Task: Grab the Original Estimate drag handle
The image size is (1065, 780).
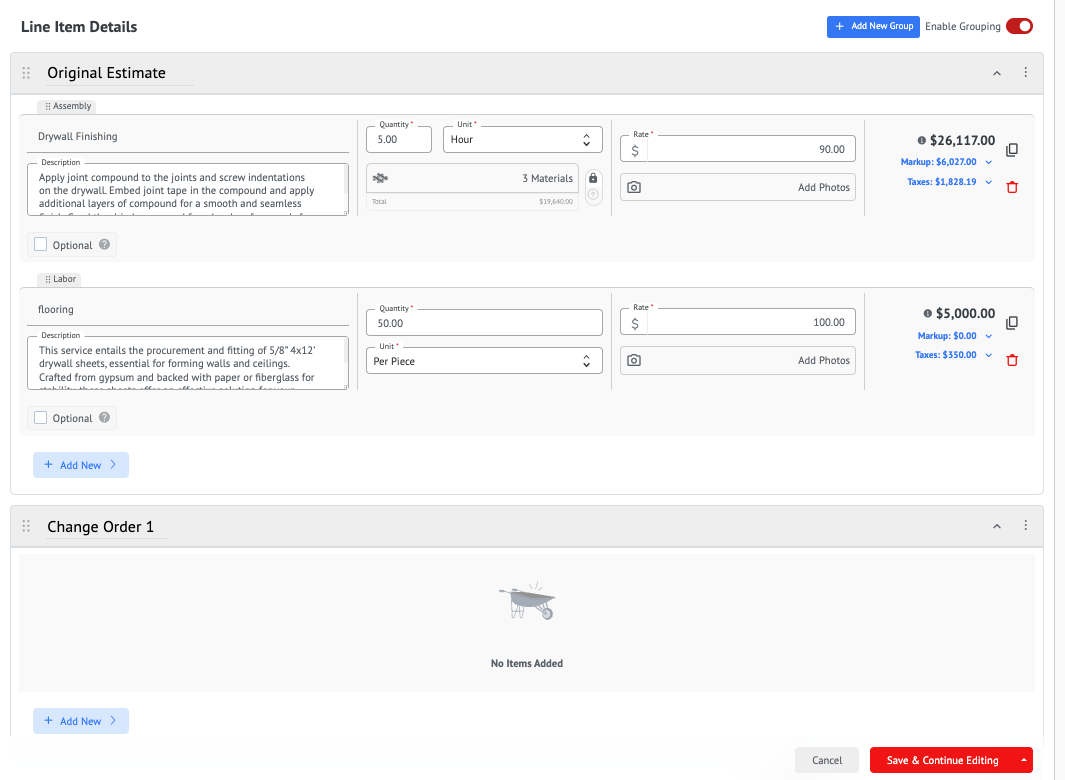Action: pyautogui.click(x=27, y=73)
